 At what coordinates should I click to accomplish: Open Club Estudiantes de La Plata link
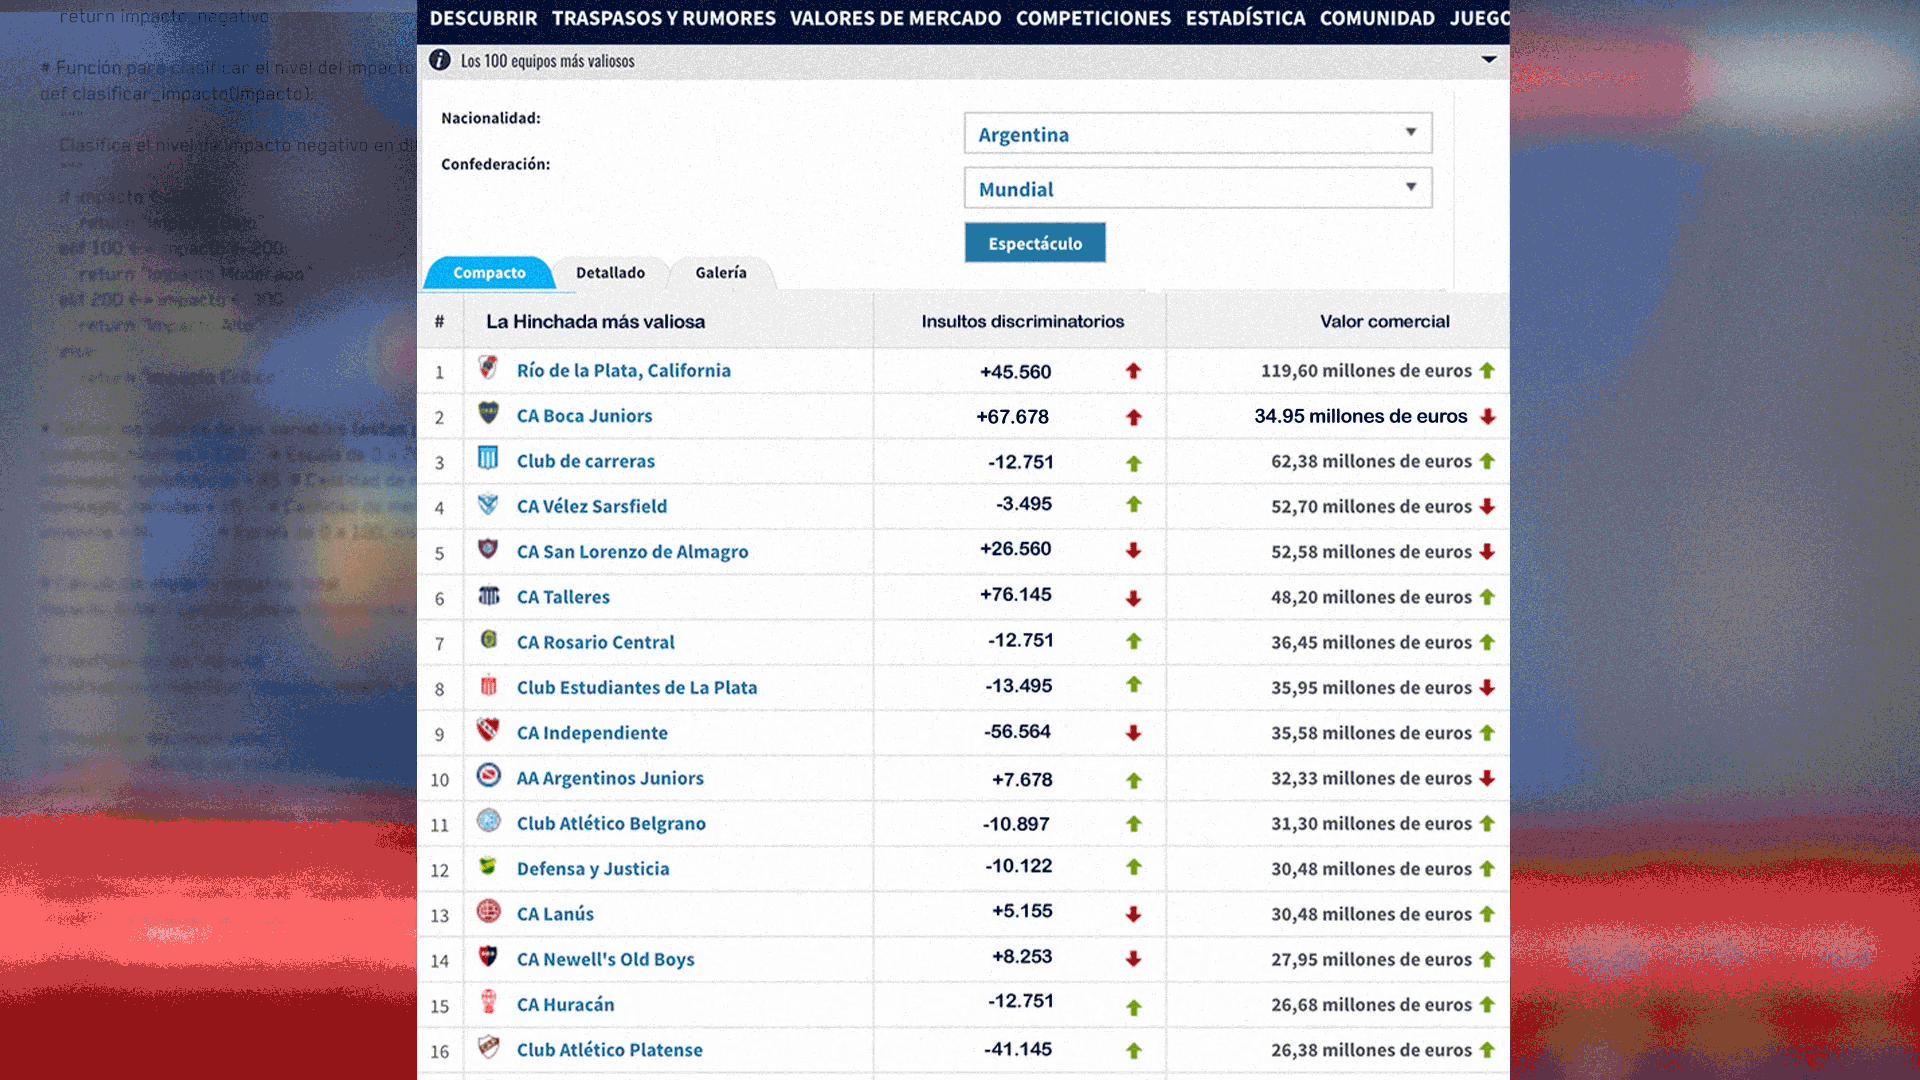pyautogui.click(x=636, y=687)
